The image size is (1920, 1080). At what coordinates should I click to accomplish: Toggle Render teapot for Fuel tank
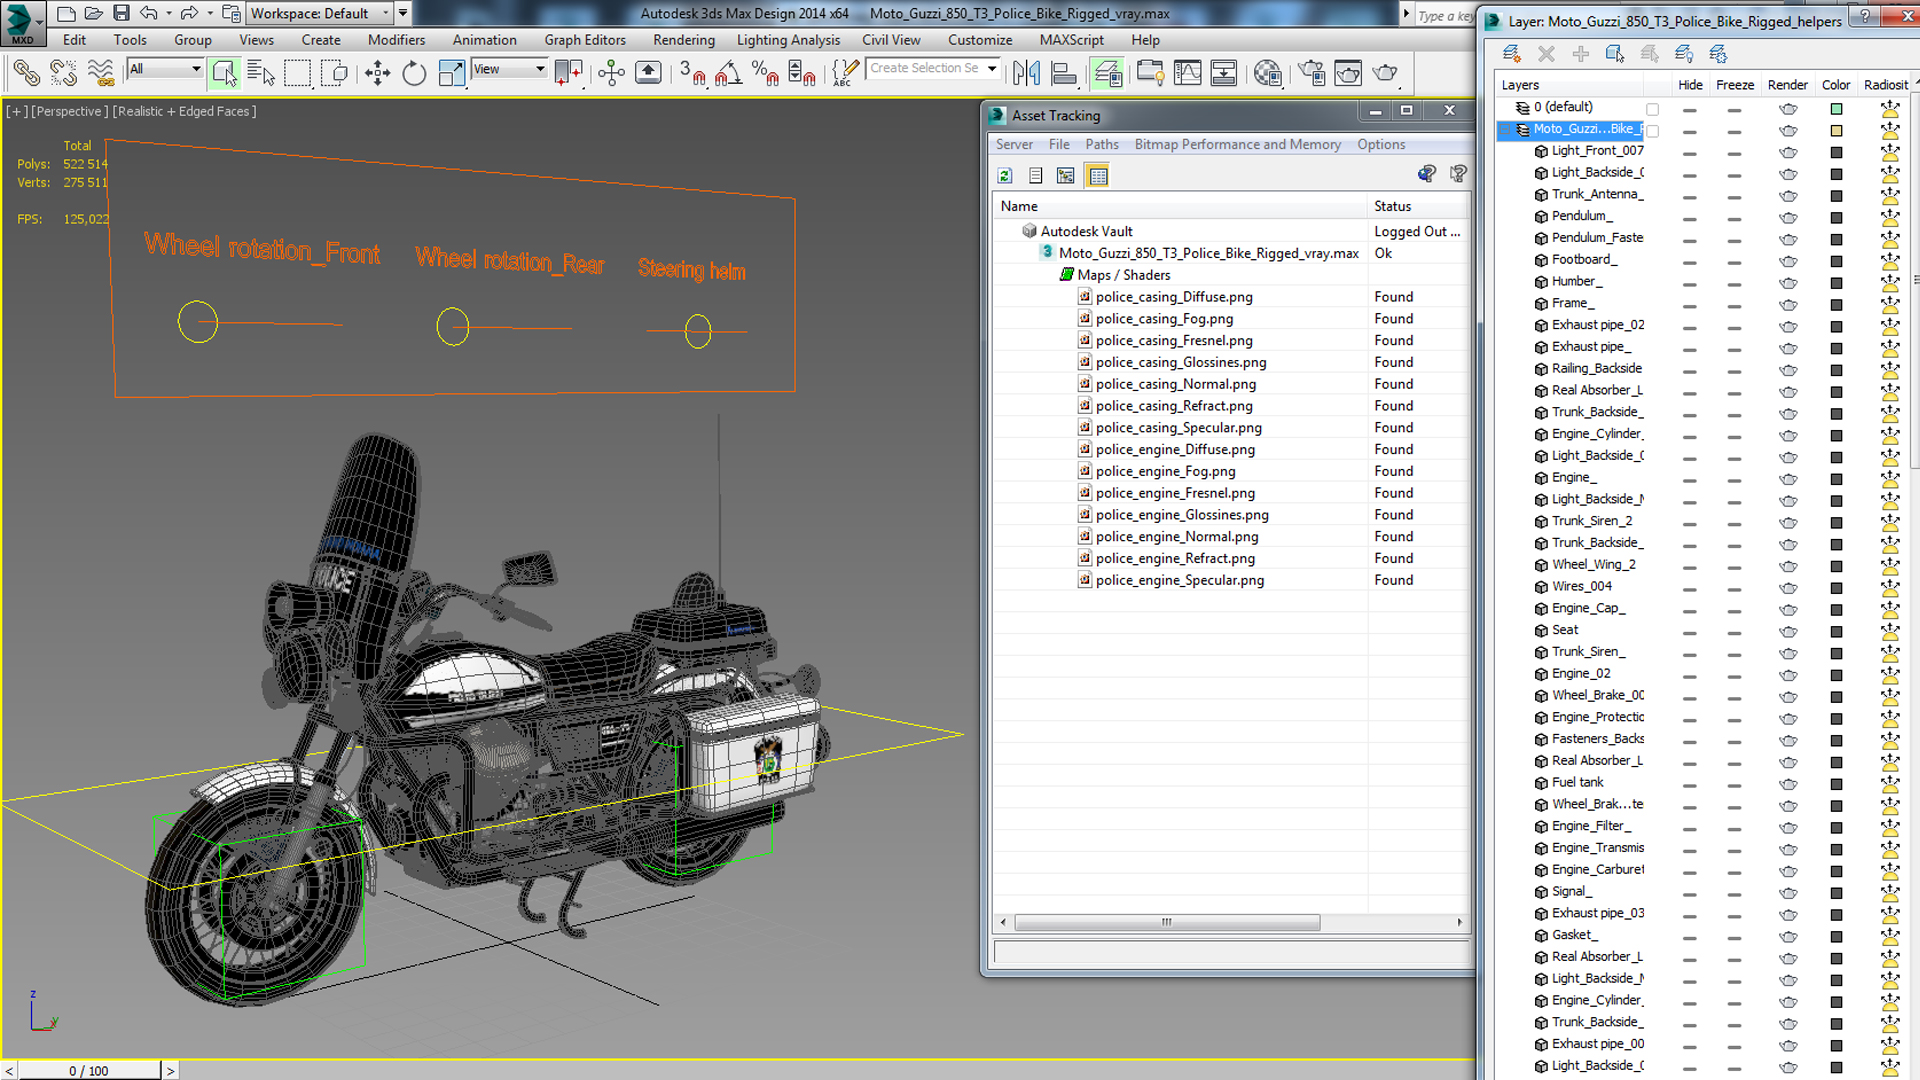(x=1788, y=784)
